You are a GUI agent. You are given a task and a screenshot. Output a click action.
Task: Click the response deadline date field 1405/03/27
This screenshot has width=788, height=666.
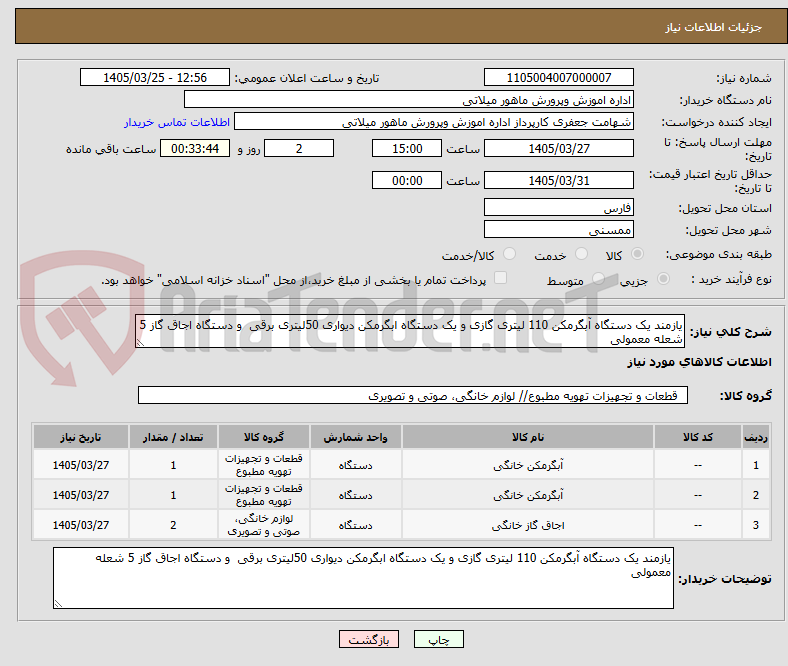pyautogui.click(x=558, y=149)
